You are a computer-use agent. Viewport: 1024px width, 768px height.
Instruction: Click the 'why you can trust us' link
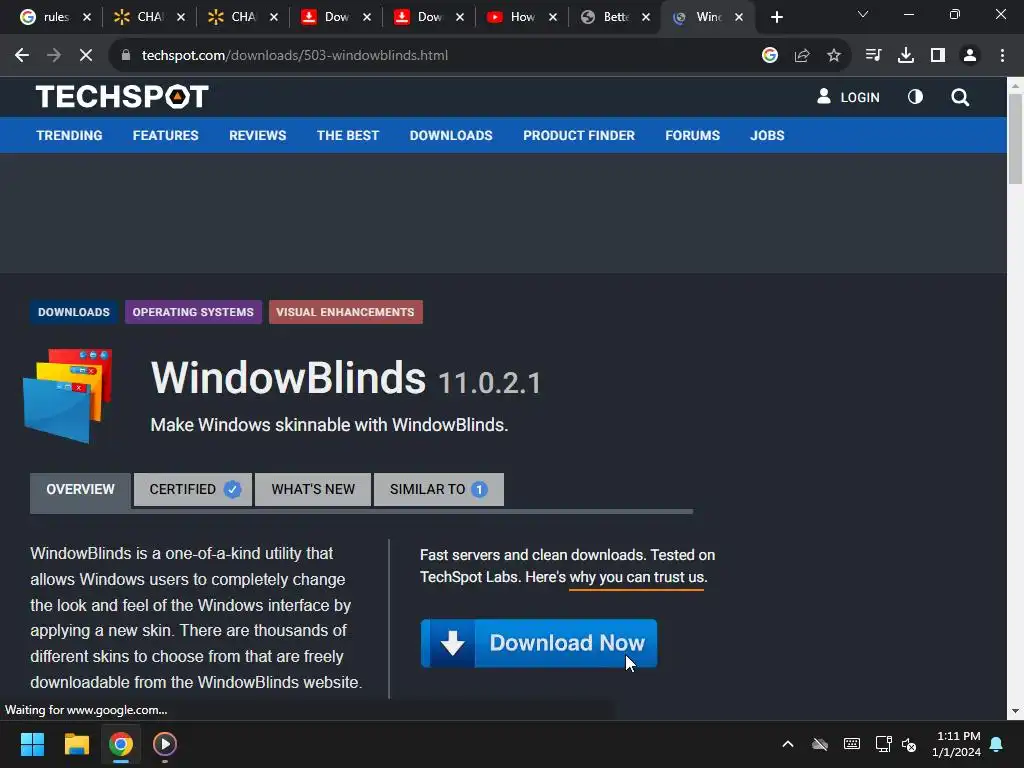pos(637,577)
